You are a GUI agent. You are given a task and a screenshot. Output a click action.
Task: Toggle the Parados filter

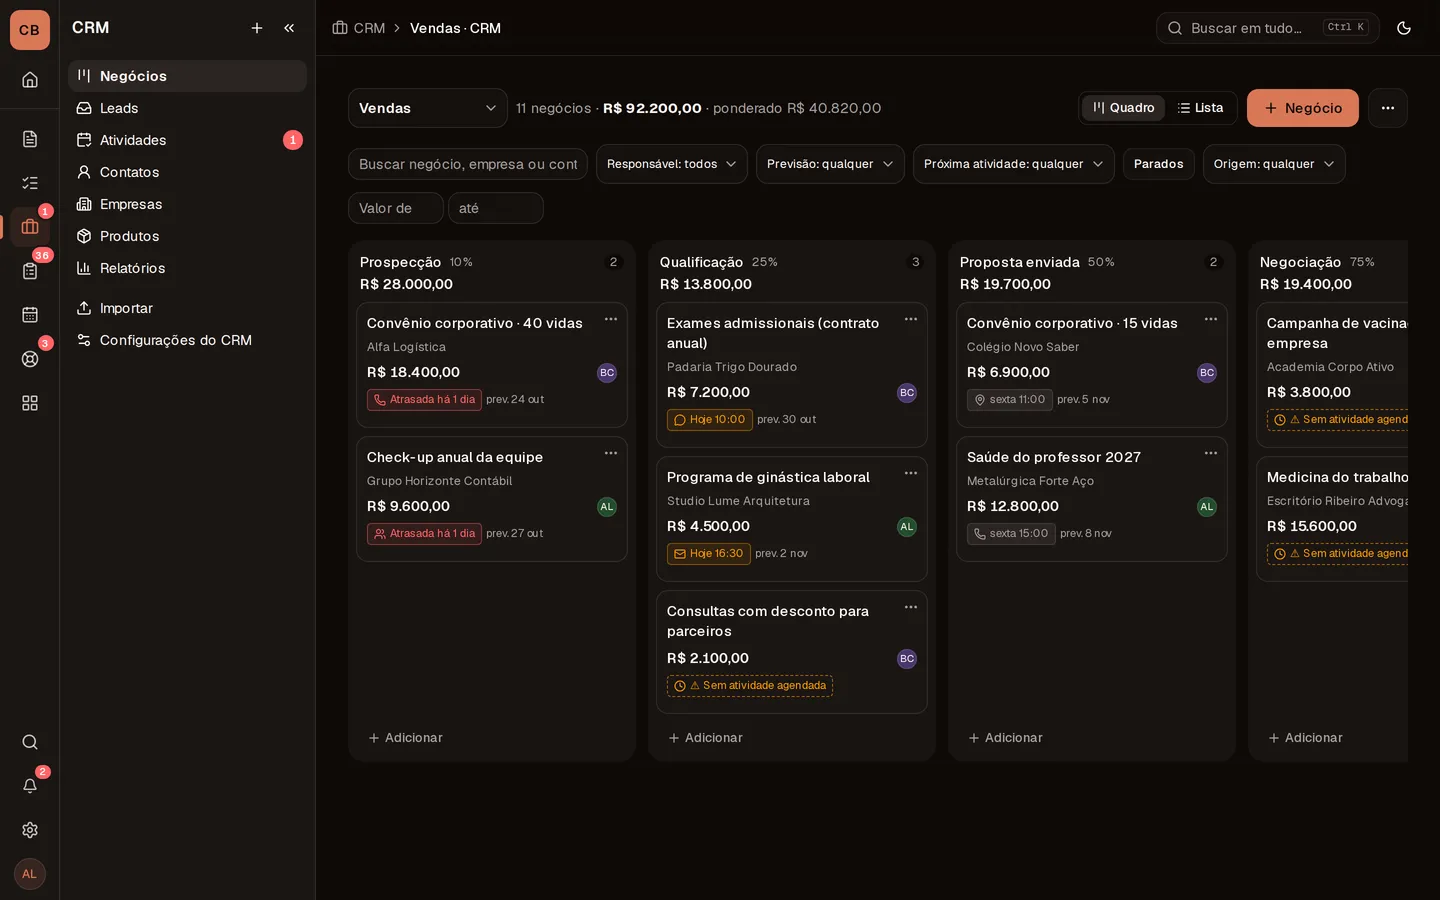click(1159, 164)
